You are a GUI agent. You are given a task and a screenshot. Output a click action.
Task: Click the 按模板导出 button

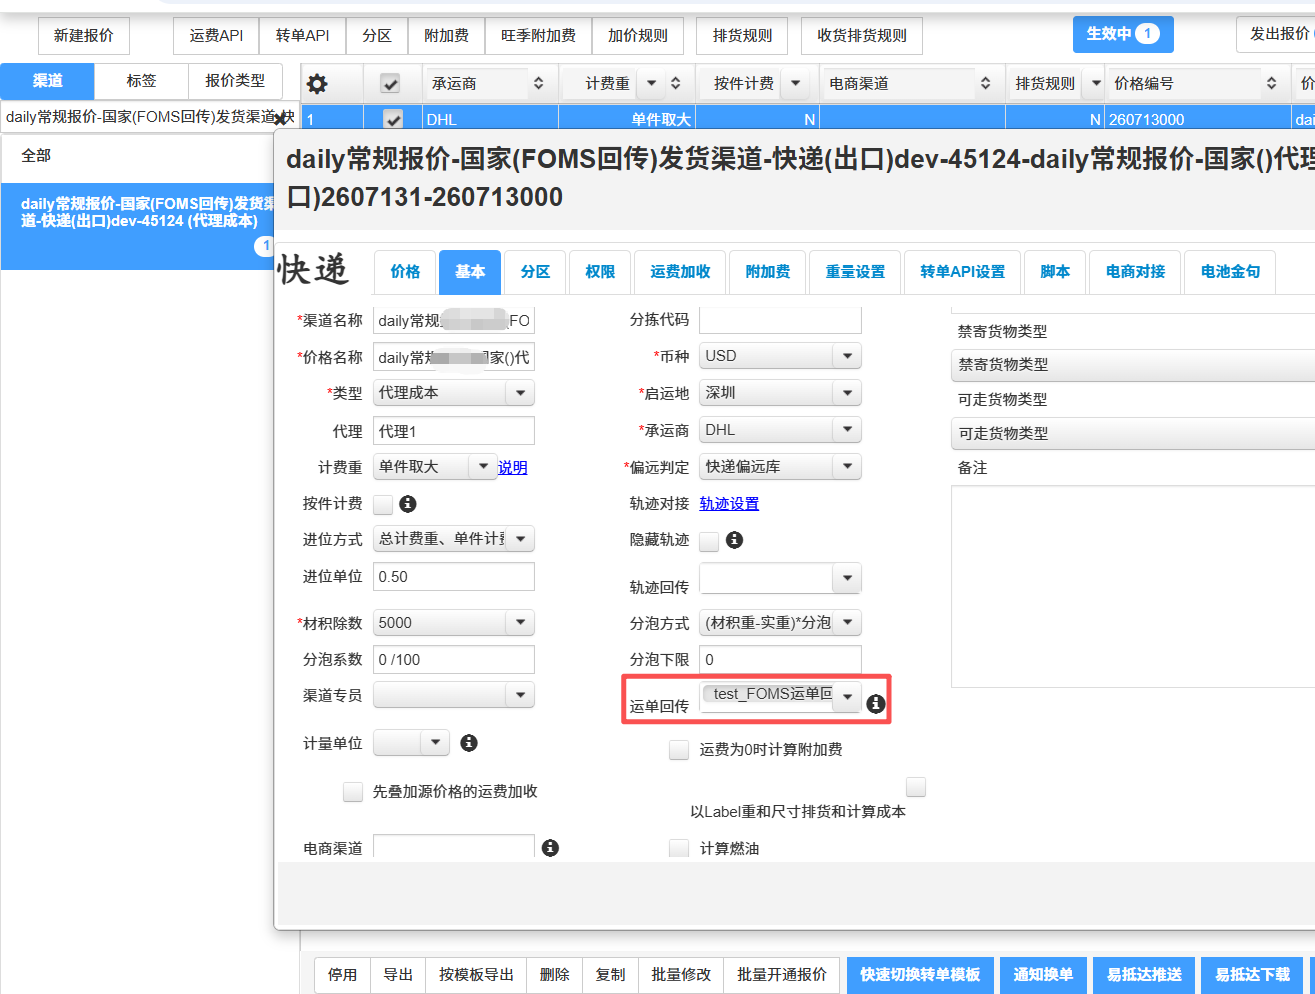pos(476,975)
